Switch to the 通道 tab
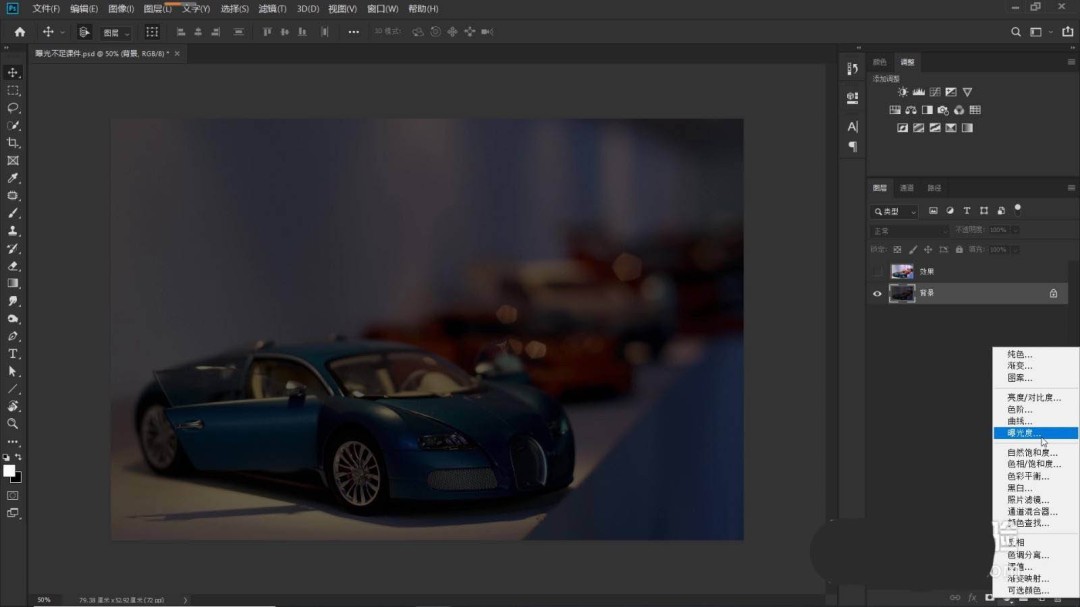The width and height of the screenshot is (1080, 607). pyautogui.click(x=906, y=188)
